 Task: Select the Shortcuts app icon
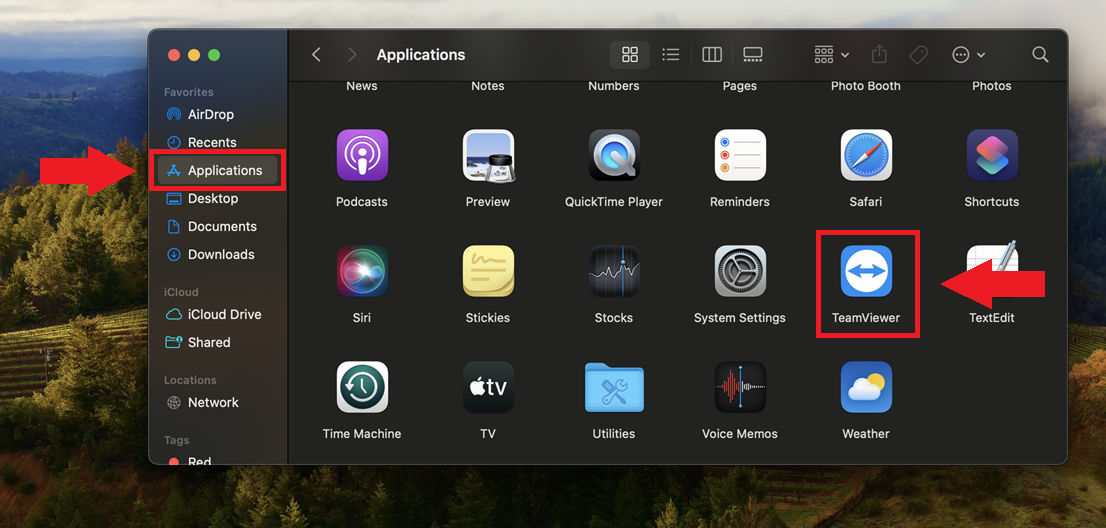click(992, 155)
